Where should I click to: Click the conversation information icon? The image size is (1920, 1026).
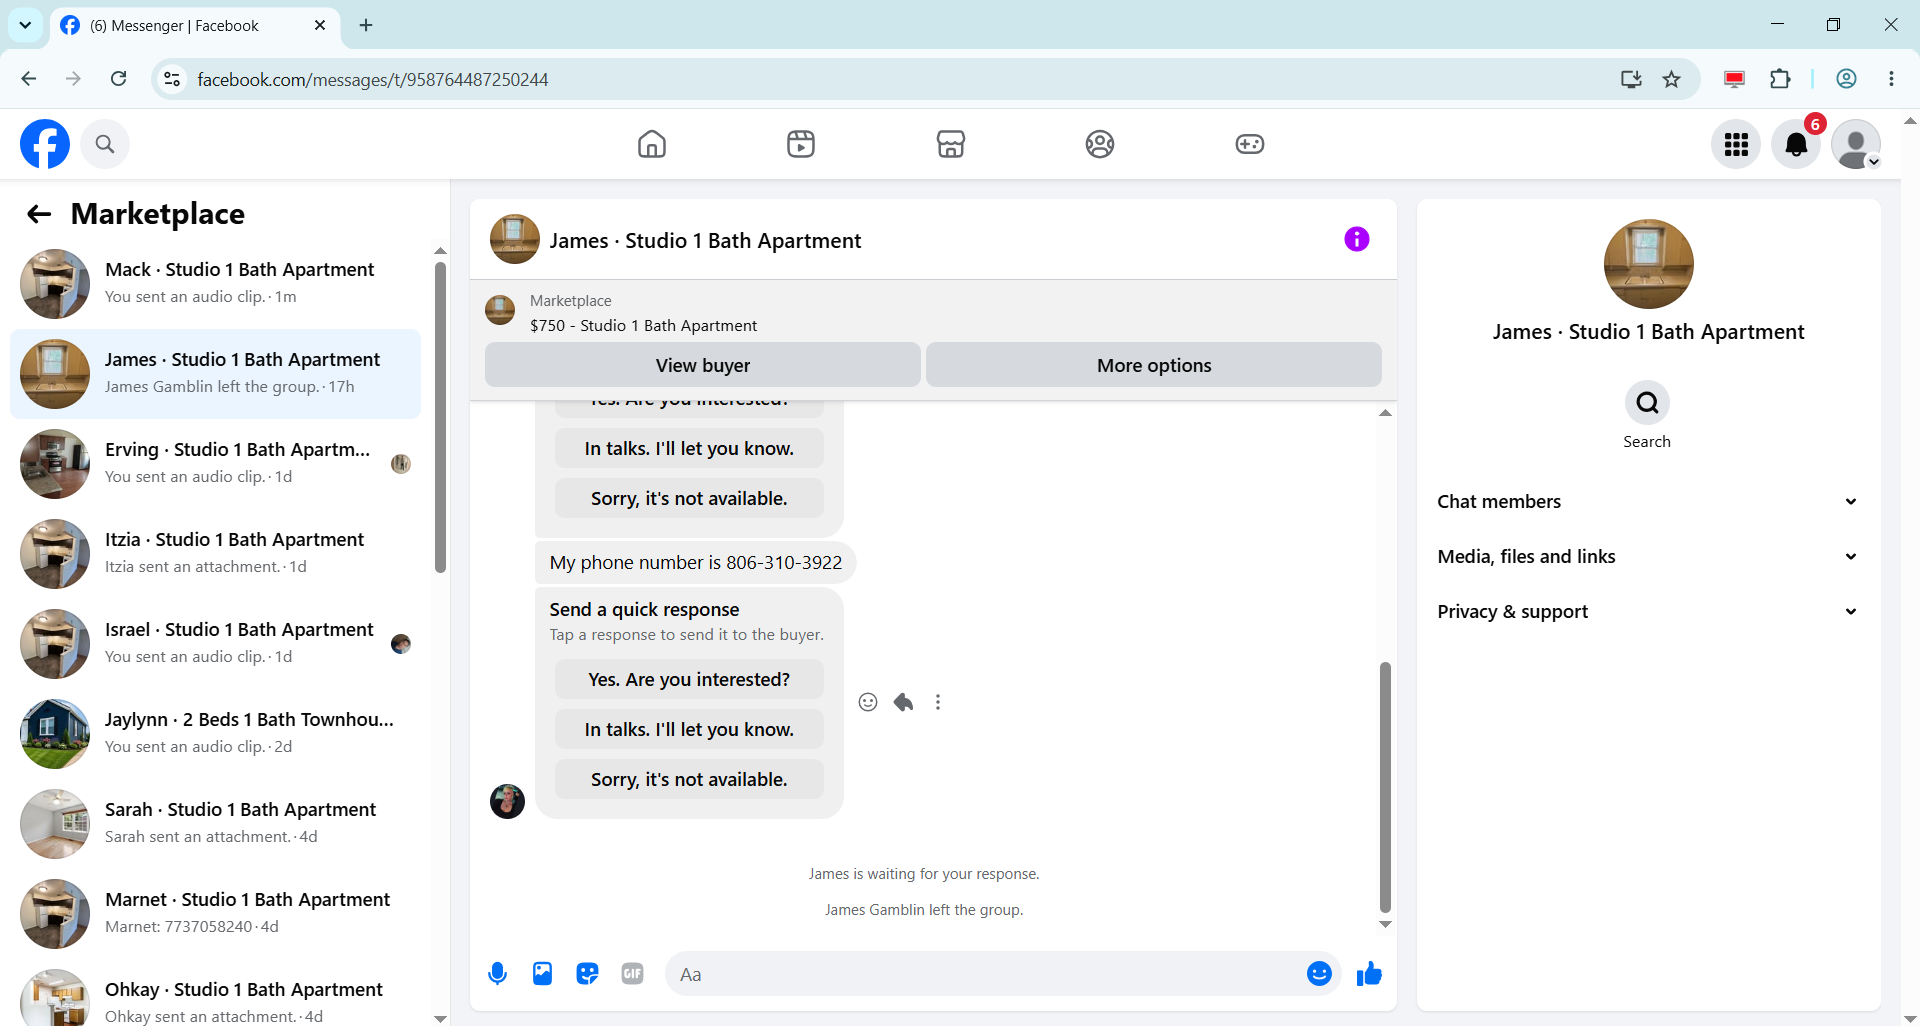coord(1357,239)
